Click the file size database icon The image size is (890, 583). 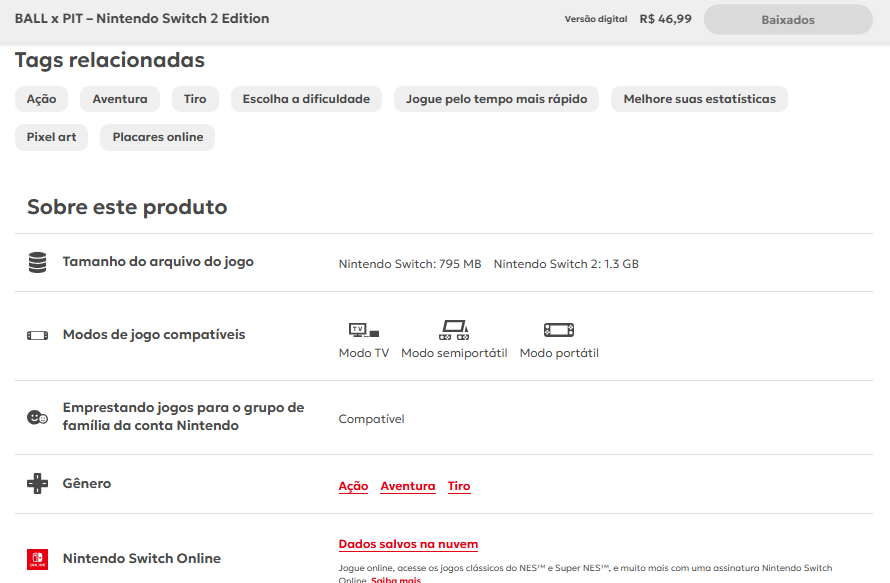[x=37, y=263]
